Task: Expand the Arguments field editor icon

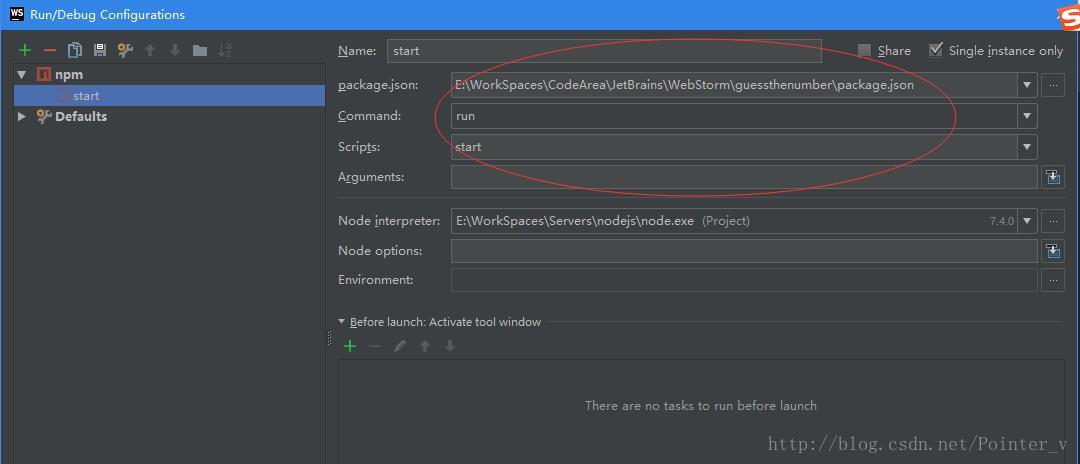Action: click(1052, 177)
